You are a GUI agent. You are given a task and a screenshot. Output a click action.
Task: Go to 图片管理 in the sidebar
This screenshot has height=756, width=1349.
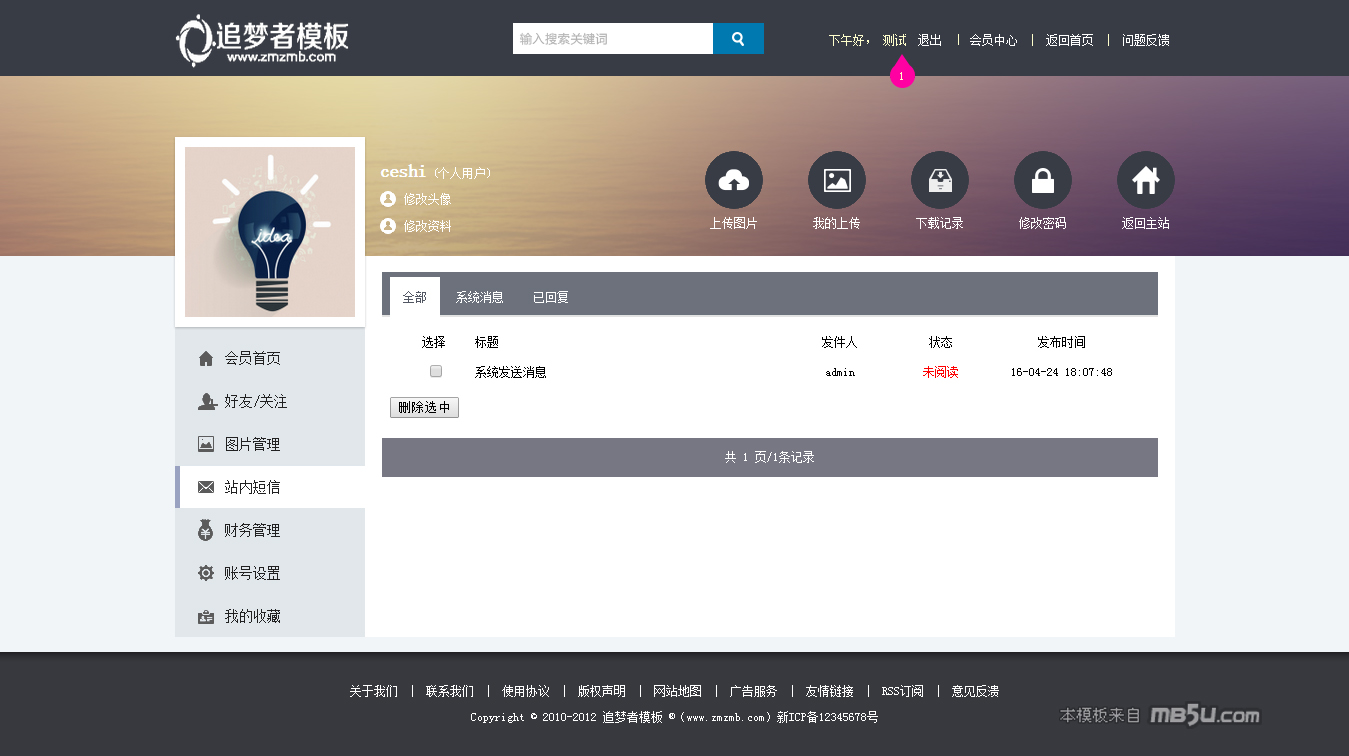[252, 444]
